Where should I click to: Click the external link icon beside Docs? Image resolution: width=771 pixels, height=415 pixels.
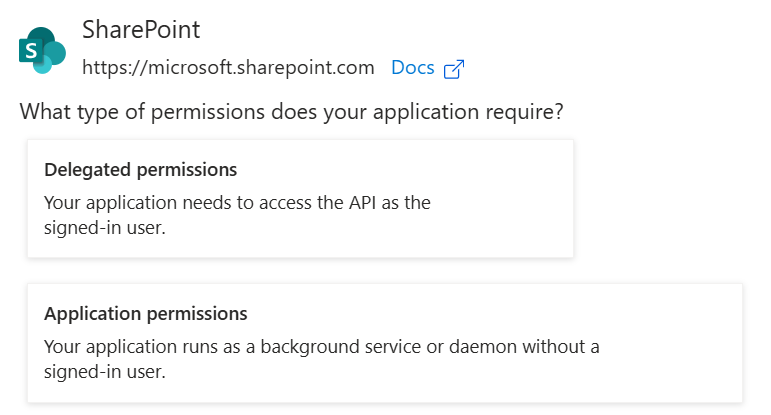454,69
